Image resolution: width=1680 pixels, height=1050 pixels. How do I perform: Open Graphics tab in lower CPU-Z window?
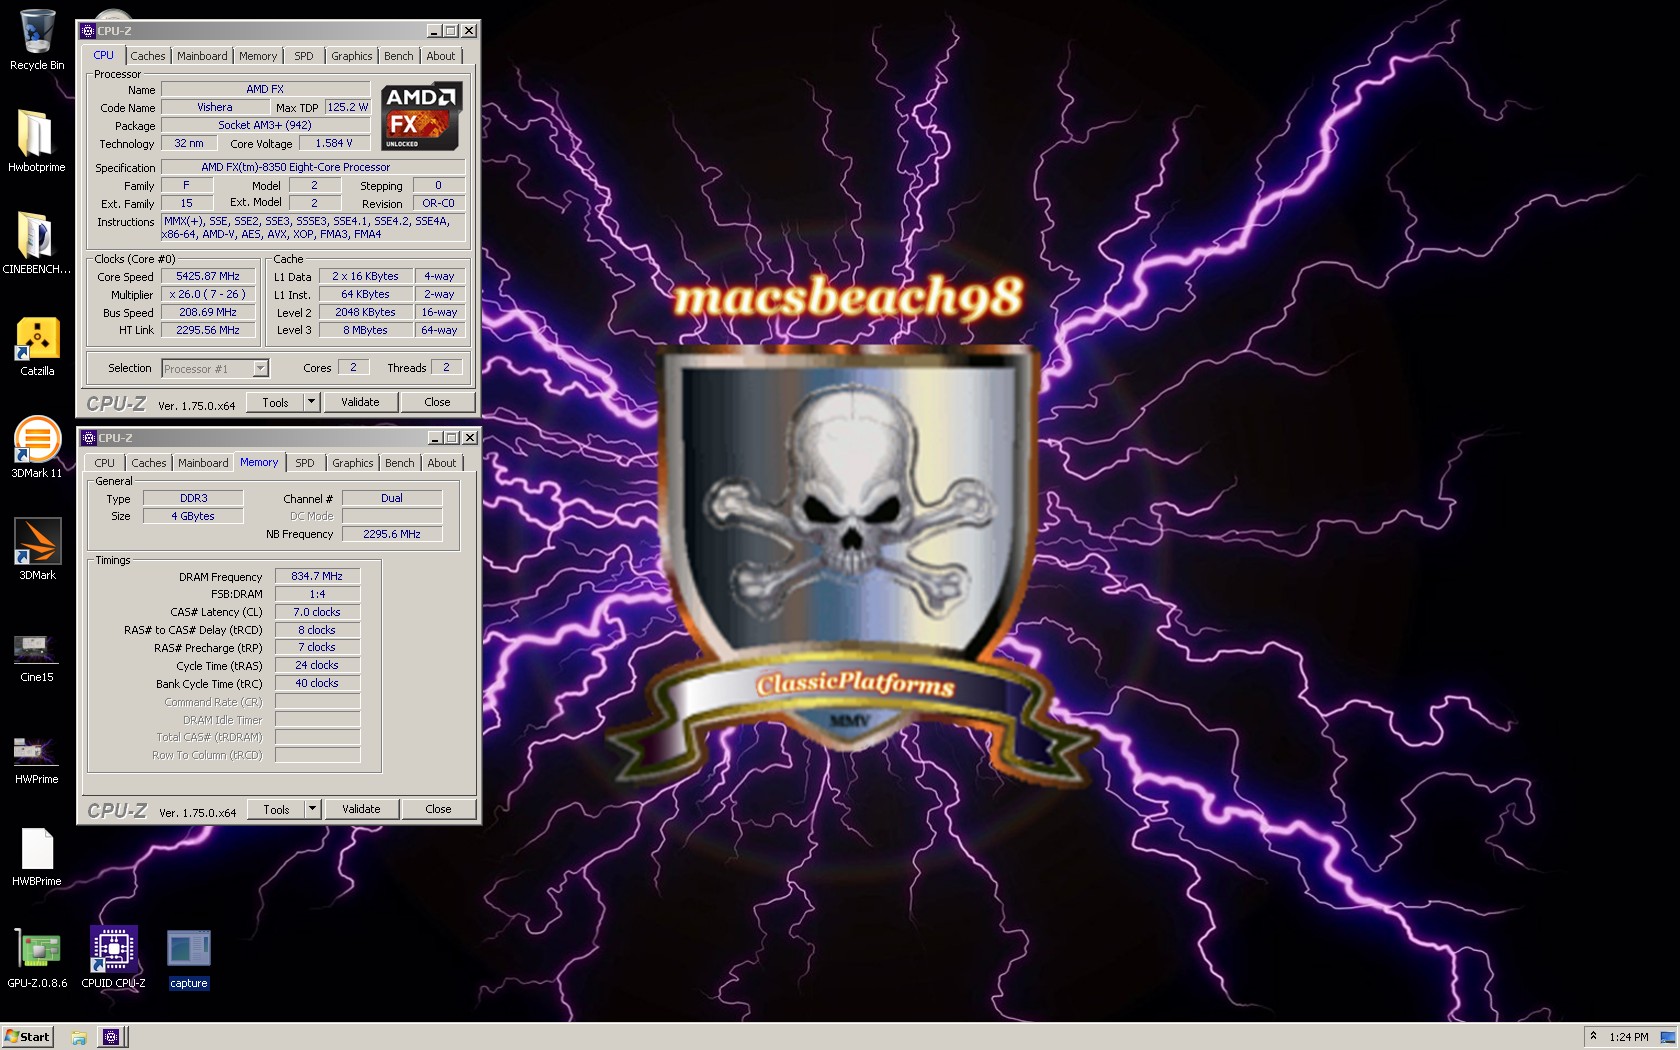(353, 463)
